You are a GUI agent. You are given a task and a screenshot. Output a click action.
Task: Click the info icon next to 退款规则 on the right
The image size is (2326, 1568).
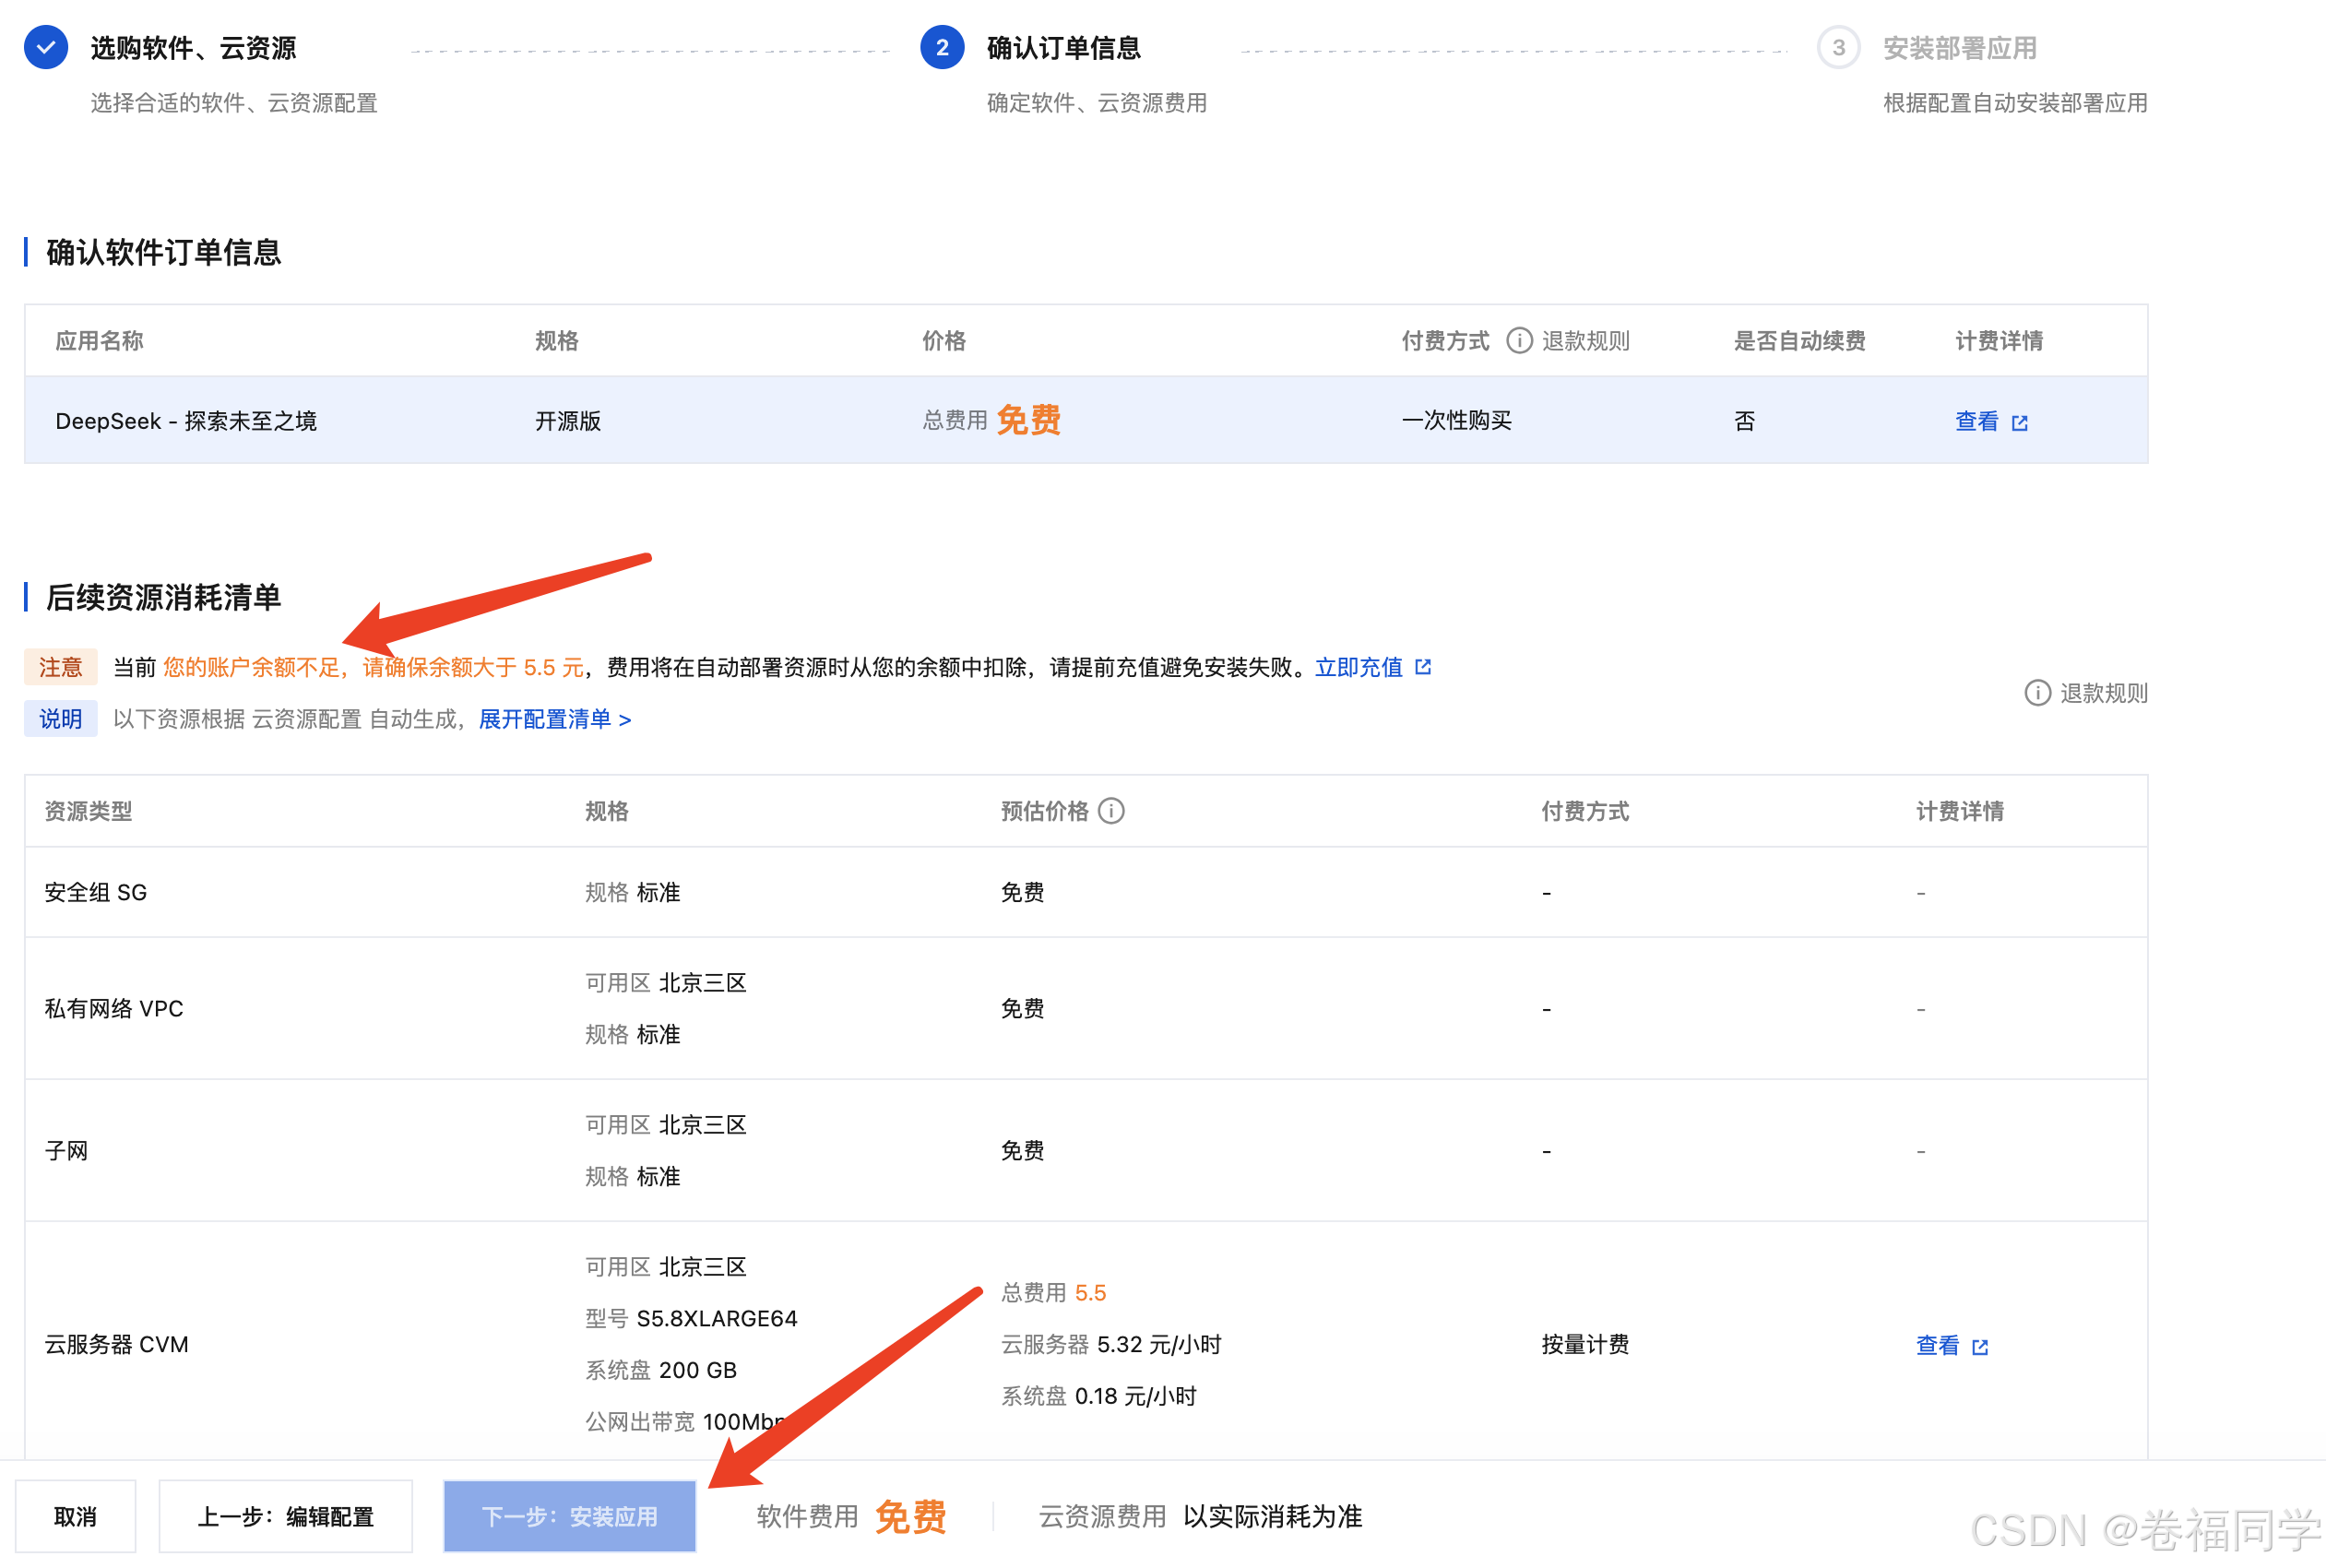(2038, 693)
